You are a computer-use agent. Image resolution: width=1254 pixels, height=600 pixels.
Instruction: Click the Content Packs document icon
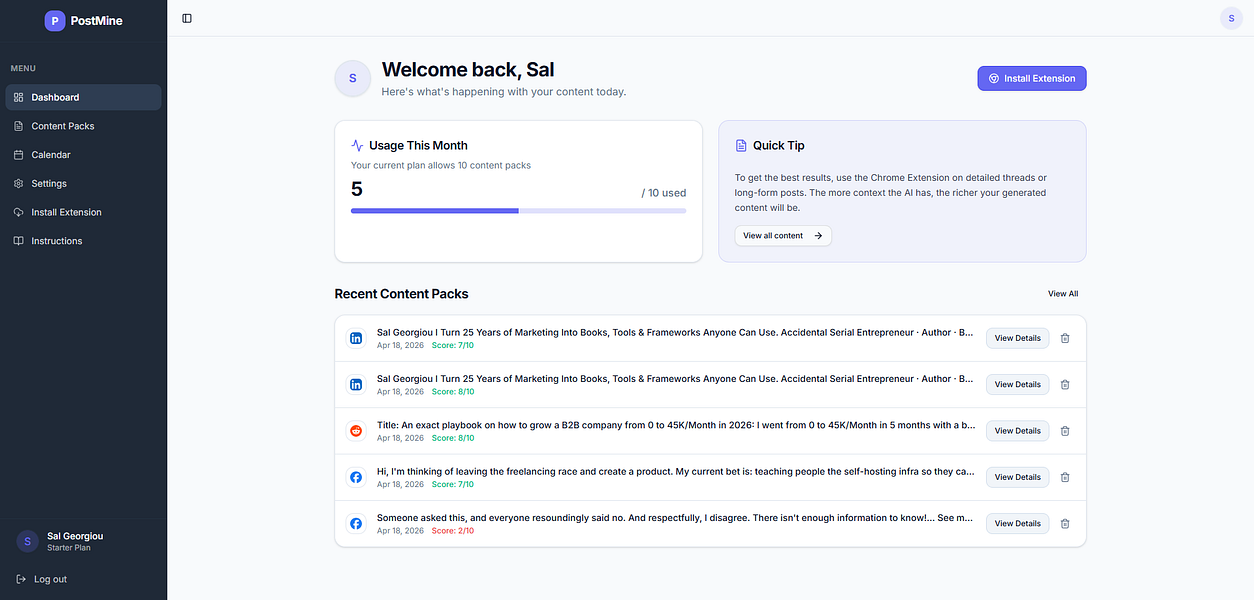click(x=19, y=126)
